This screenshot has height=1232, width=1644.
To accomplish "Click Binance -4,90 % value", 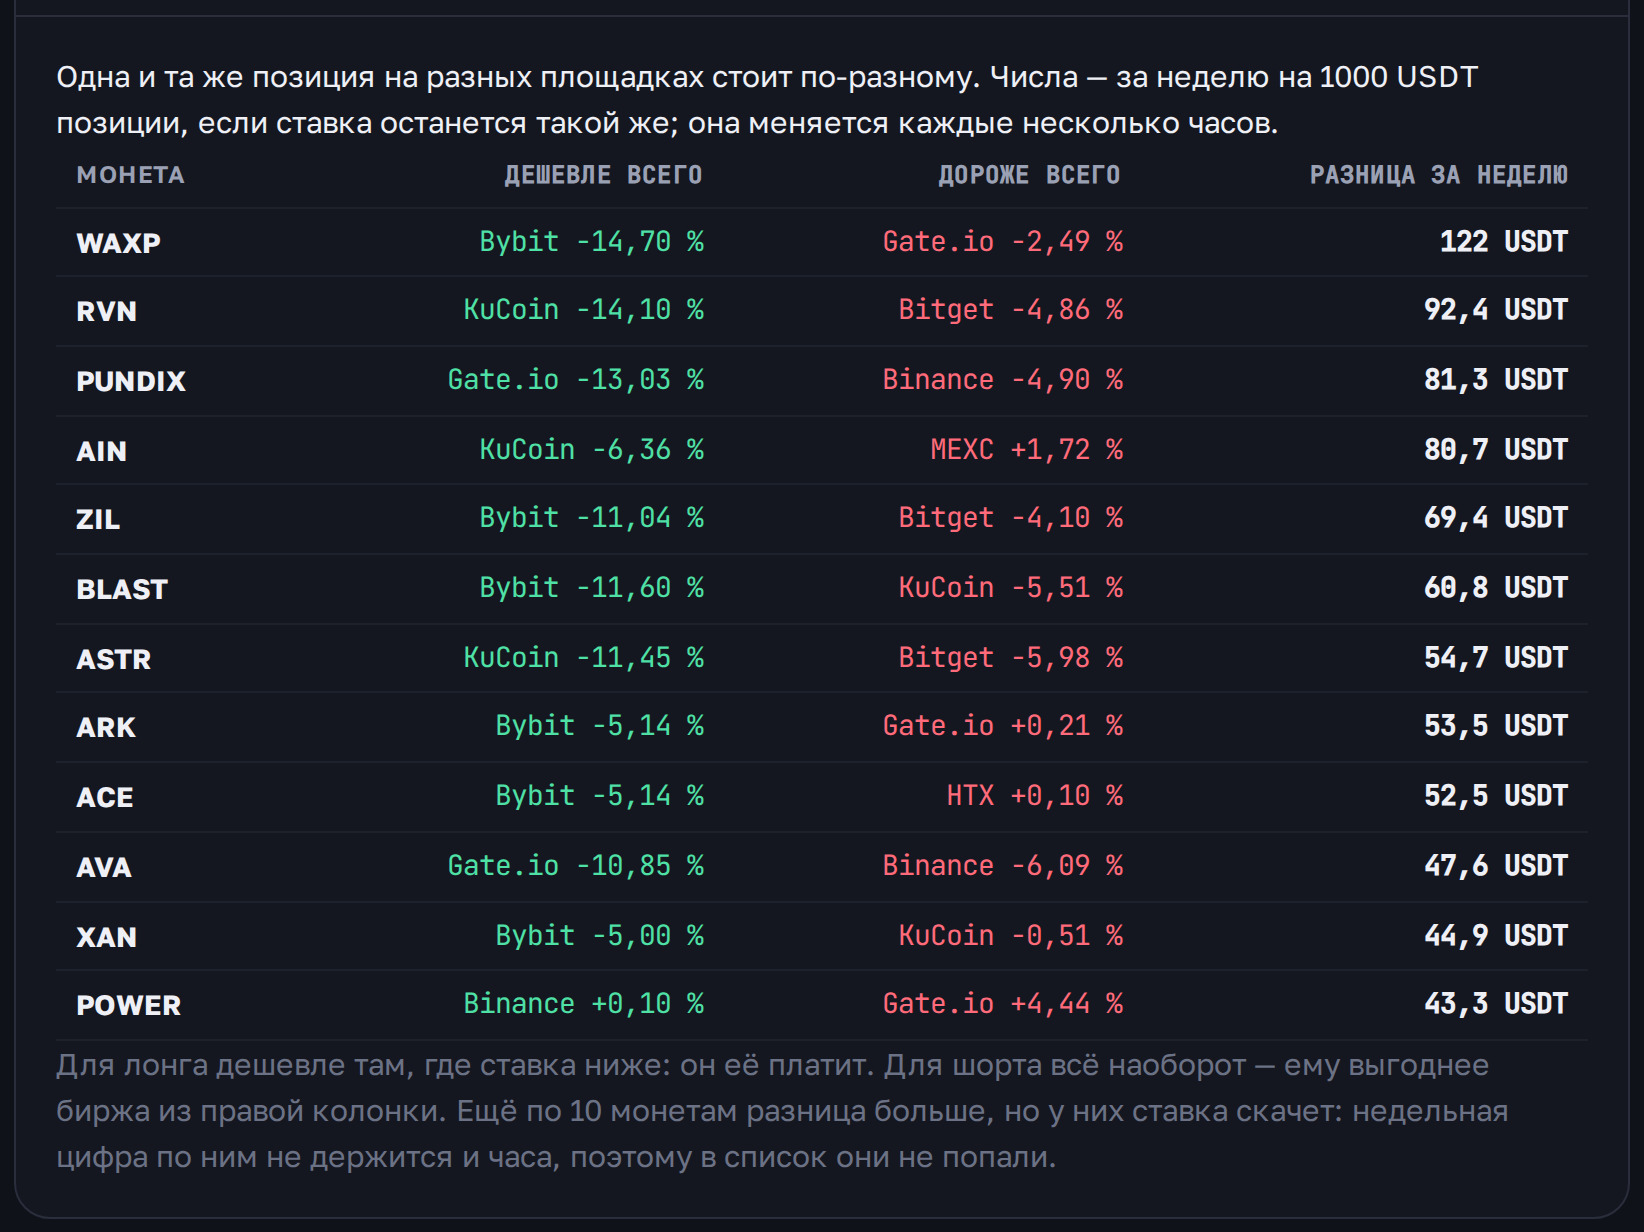I will [x=1003, y=380].
